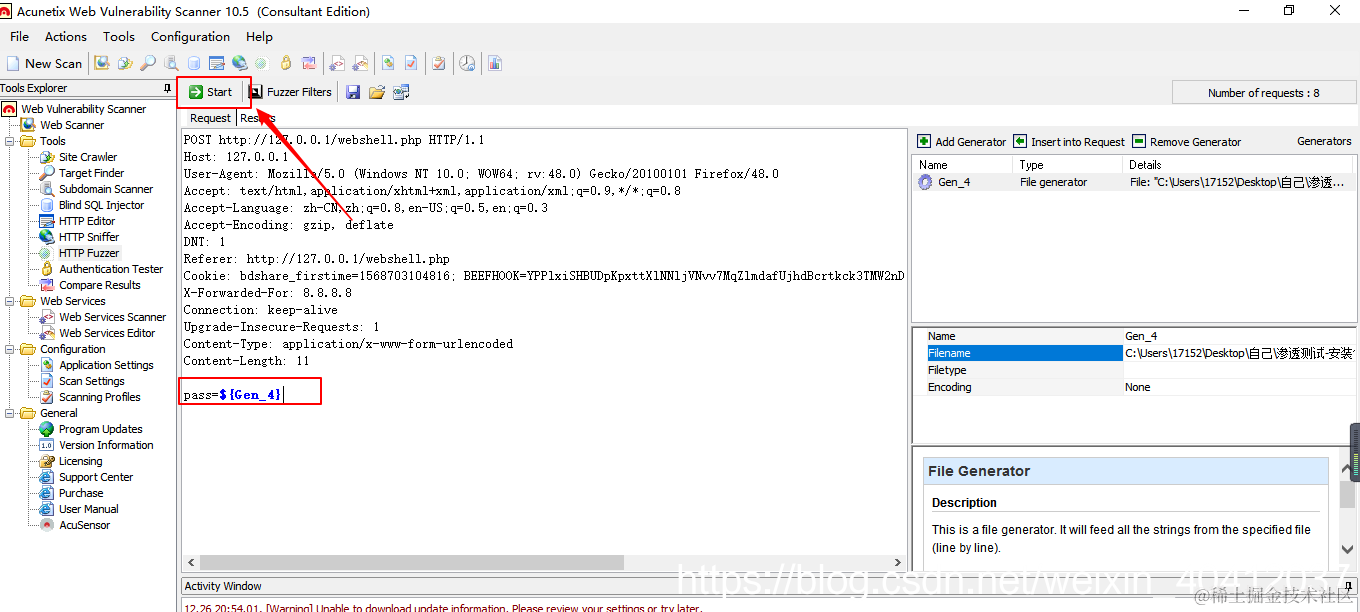Click the Details column header in generators list
1360x612 pixels.
click(1239, 165)
